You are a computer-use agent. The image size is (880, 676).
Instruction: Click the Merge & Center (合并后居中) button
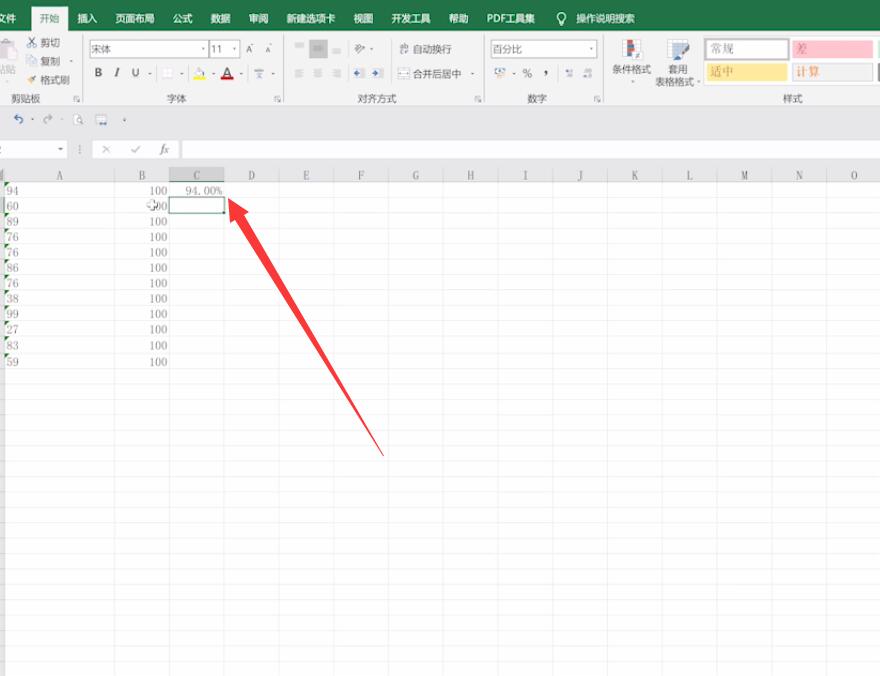coord(429,73)
